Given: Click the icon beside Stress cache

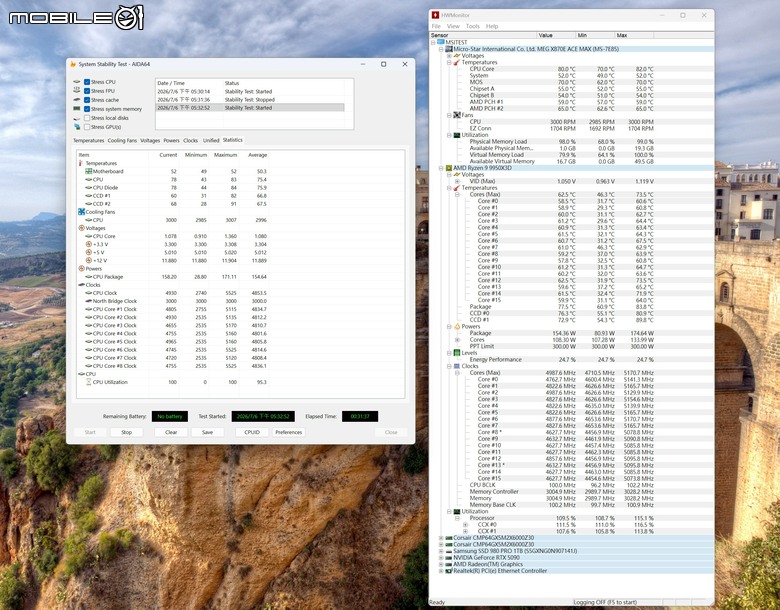Looking at the screenshot, I should click(77, 100).
